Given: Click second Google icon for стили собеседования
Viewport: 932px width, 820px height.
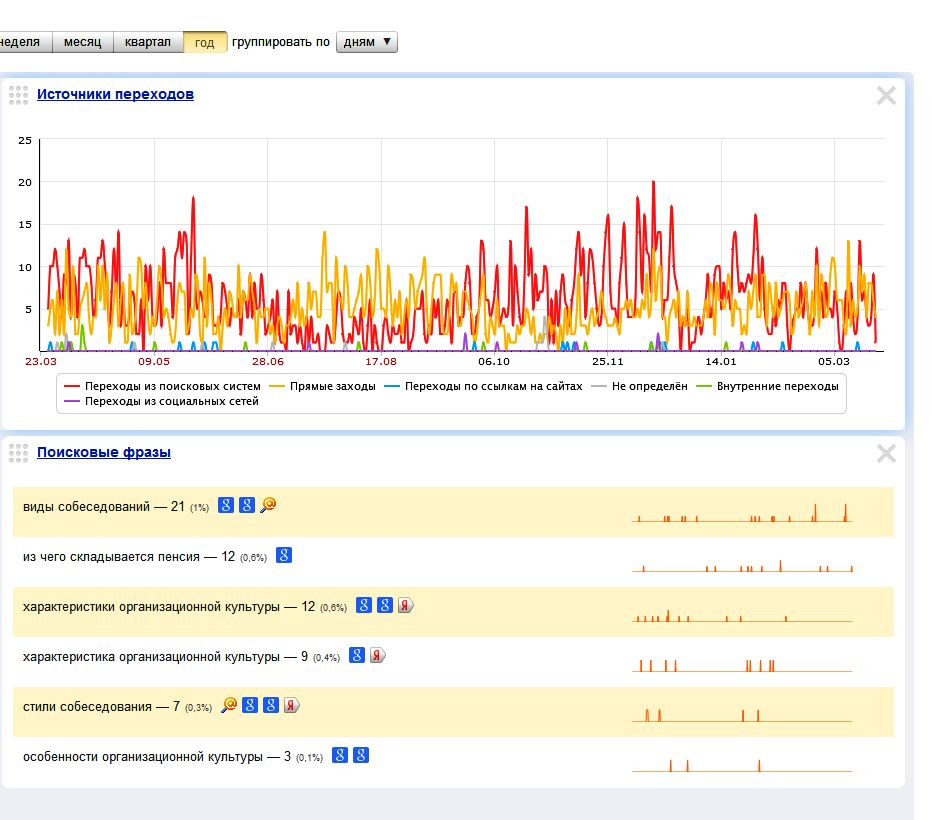Looking at the screenshot, I should (x=271, y=705).
